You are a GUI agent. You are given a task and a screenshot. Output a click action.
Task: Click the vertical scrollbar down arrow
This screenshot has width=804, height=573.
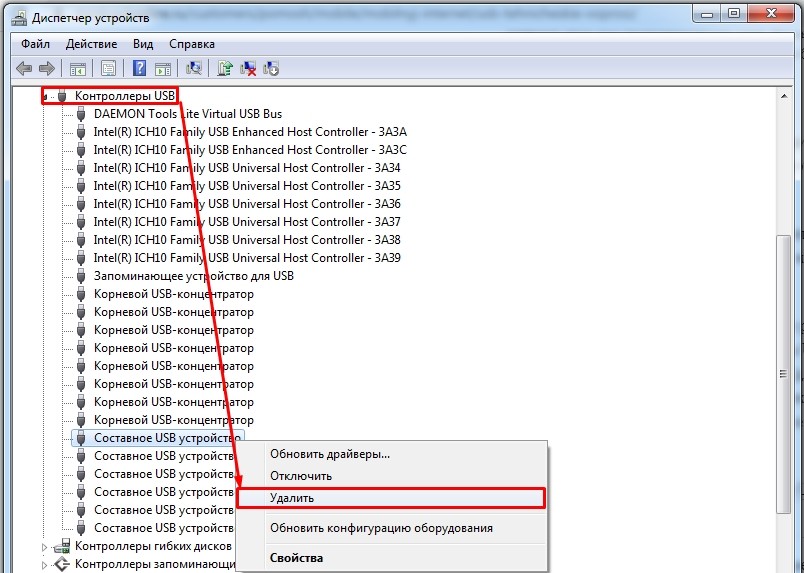pyautogui.click(x=785, y=565)
